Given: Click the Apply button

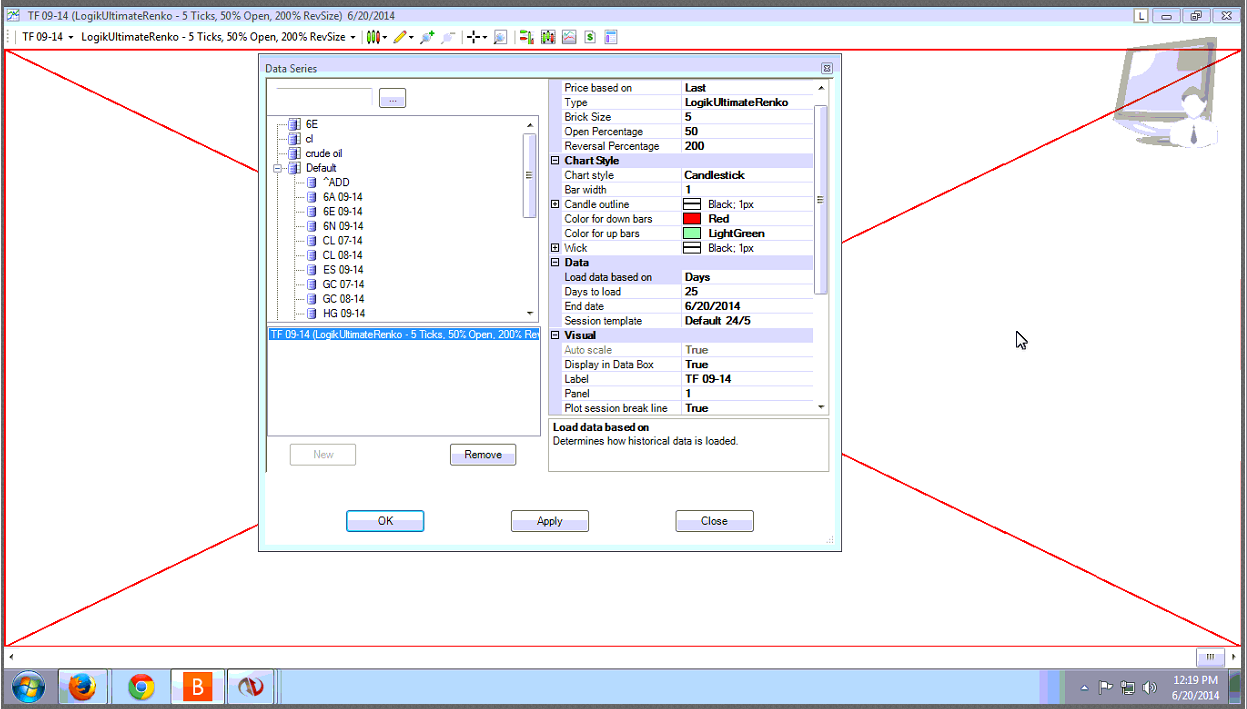Looking at the screenshot, I should tap(550, 521).
